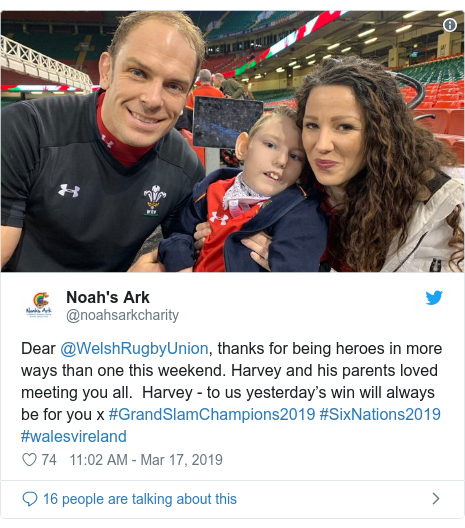Open the 11:02 AM - Mar 17, 2019 timestamp
This screenshot has height=528, width=465.
146,460
